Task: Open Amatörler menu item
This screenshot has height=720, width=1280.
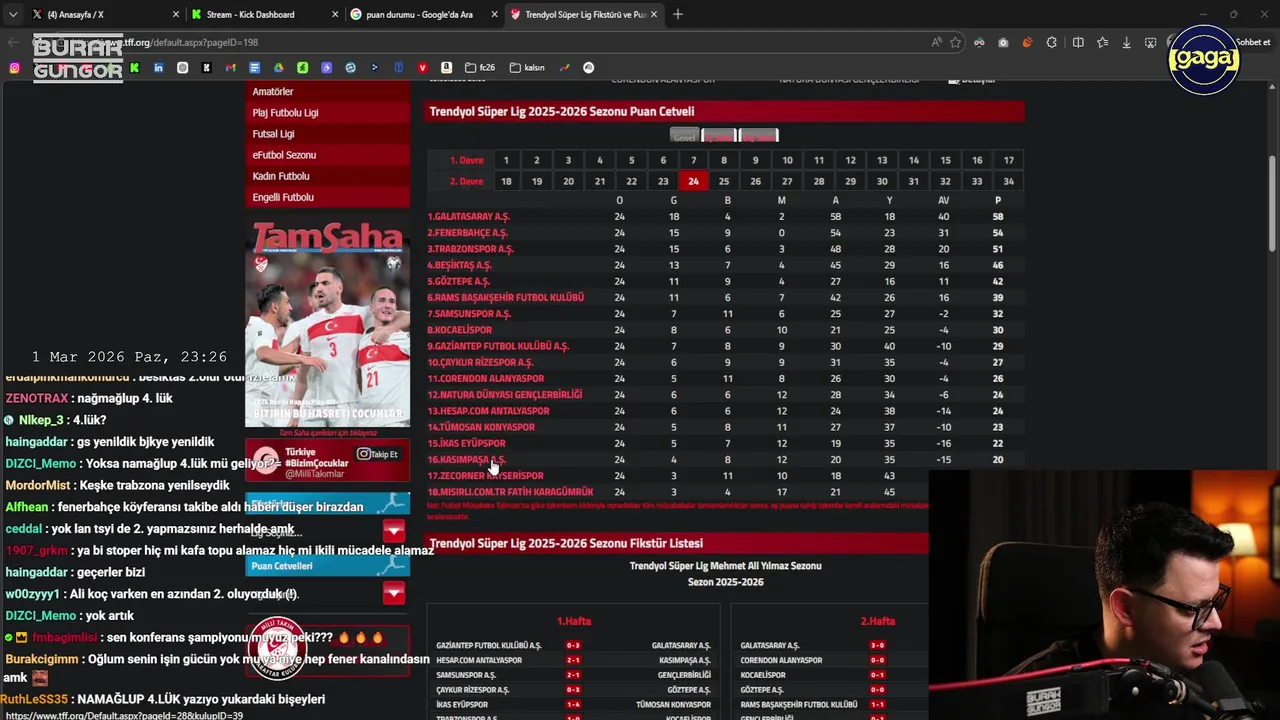Action: click(x=327, y=92)
